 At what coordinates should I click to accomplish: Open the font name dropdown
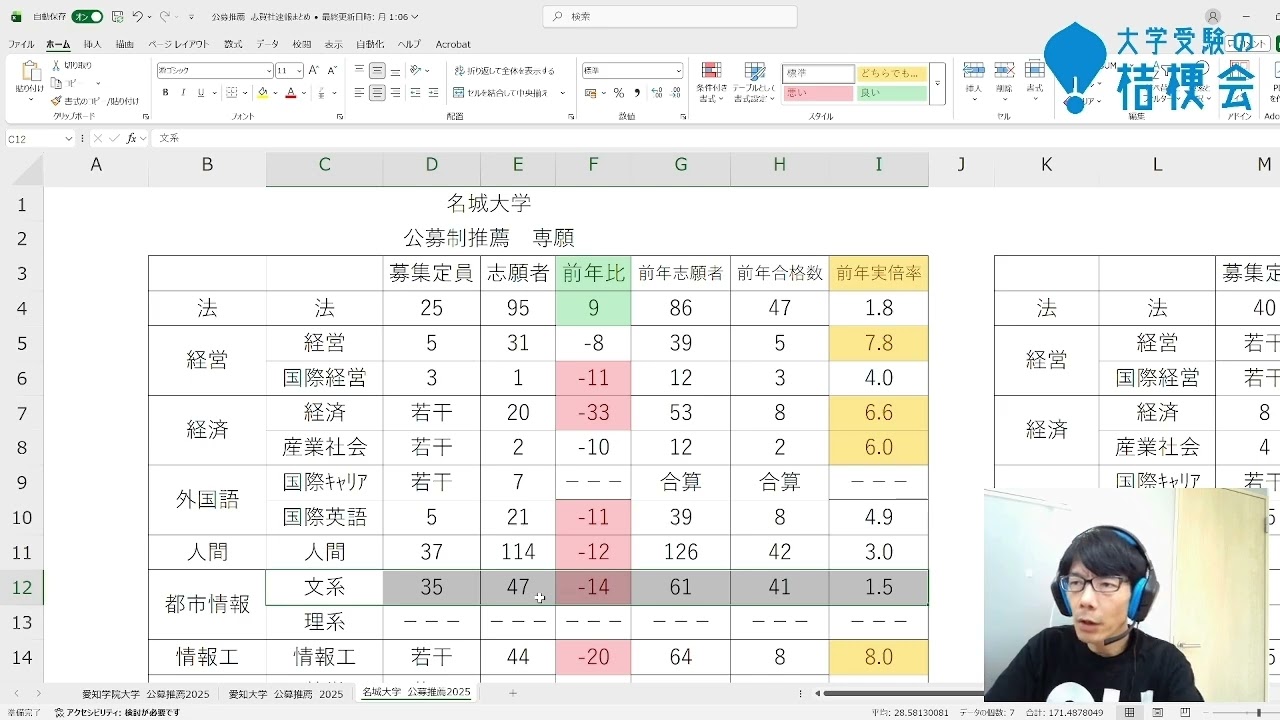click(268, 71)
